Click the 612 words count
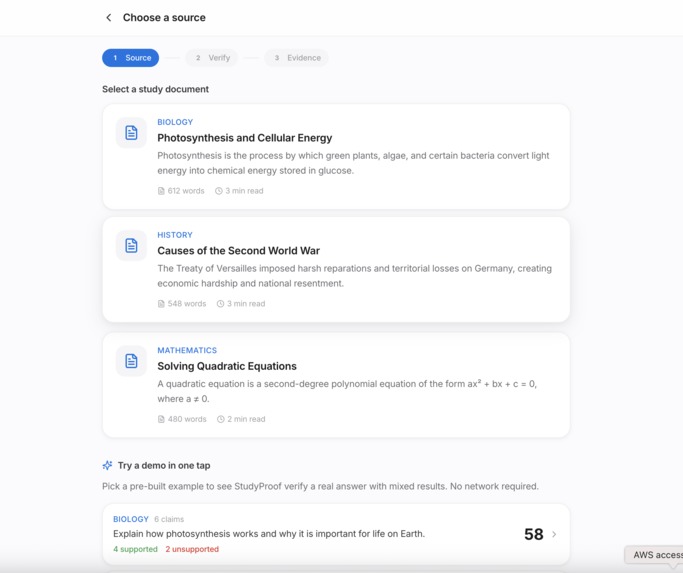683x573 pixels. coord(186,191)
